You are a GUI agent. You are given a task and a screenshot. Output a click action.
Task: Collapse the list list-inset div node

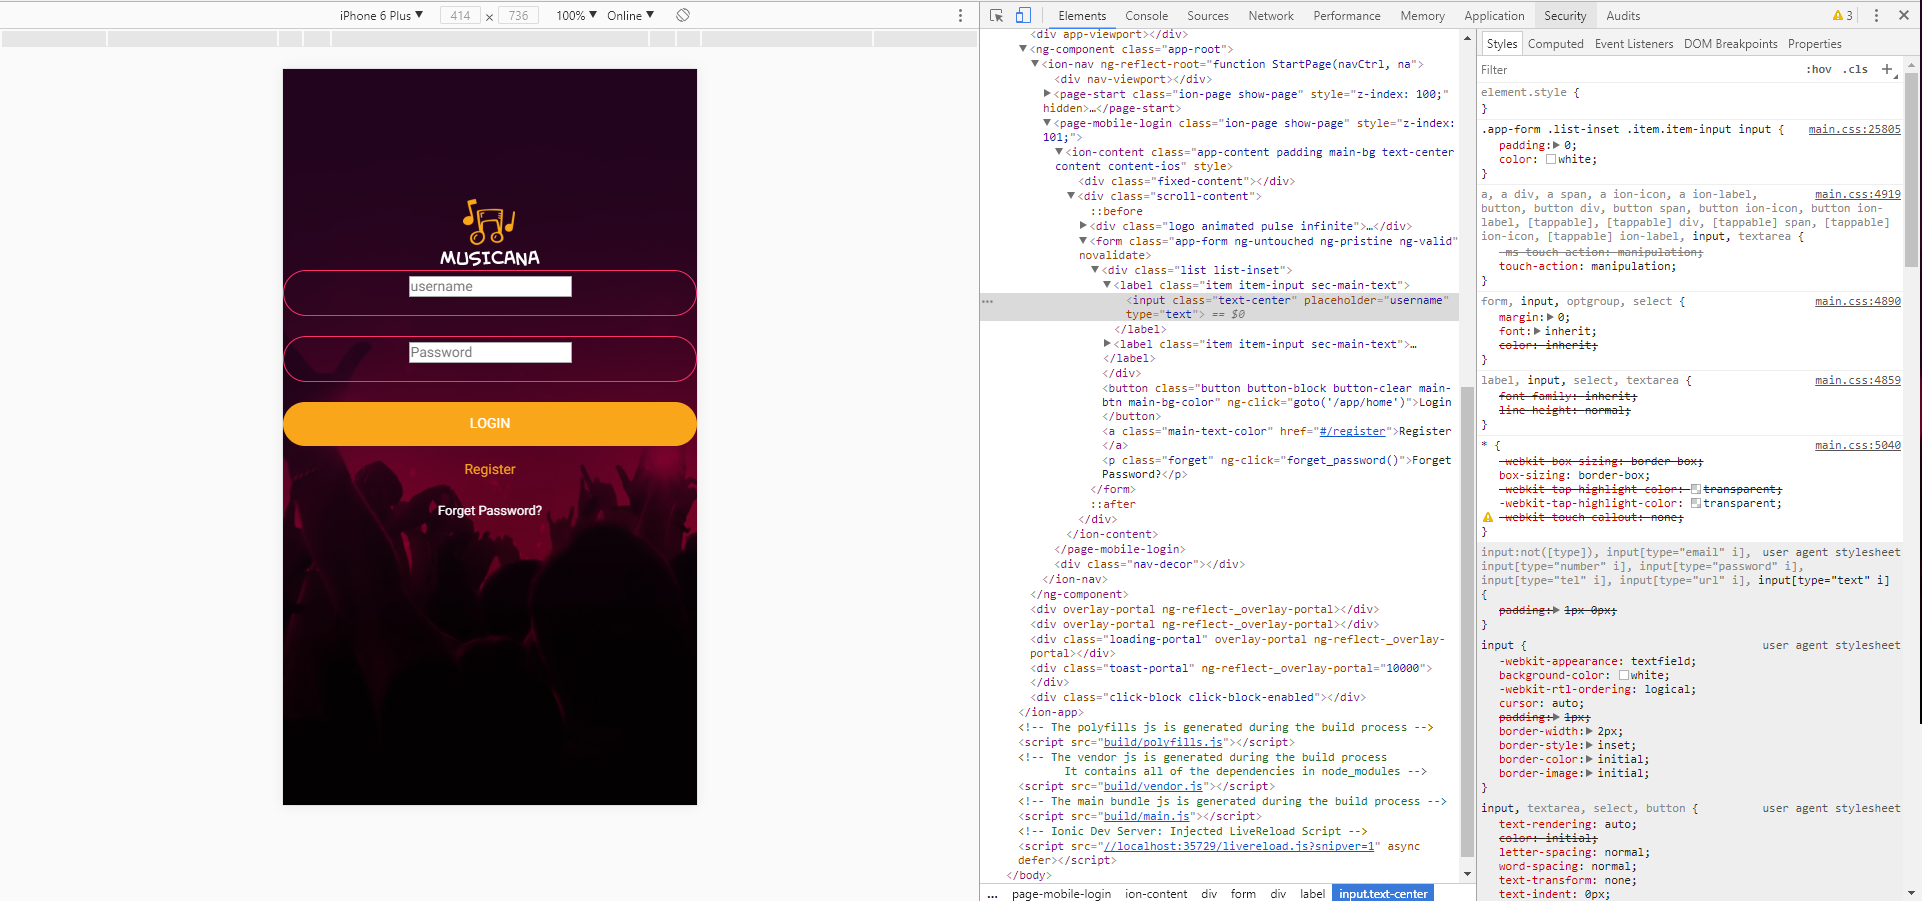pos(1095,270)
